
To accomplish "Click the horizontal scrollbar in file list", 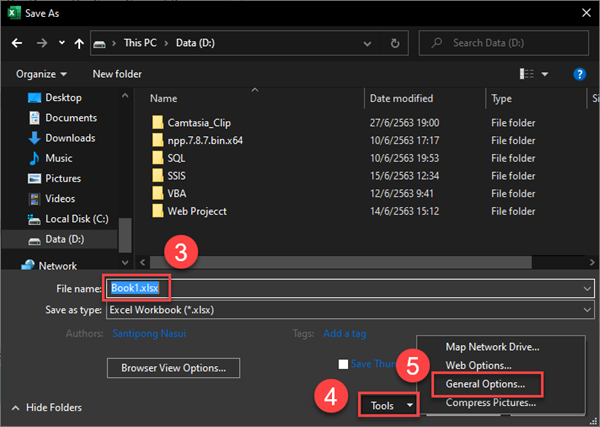I will tap(341, 262).
